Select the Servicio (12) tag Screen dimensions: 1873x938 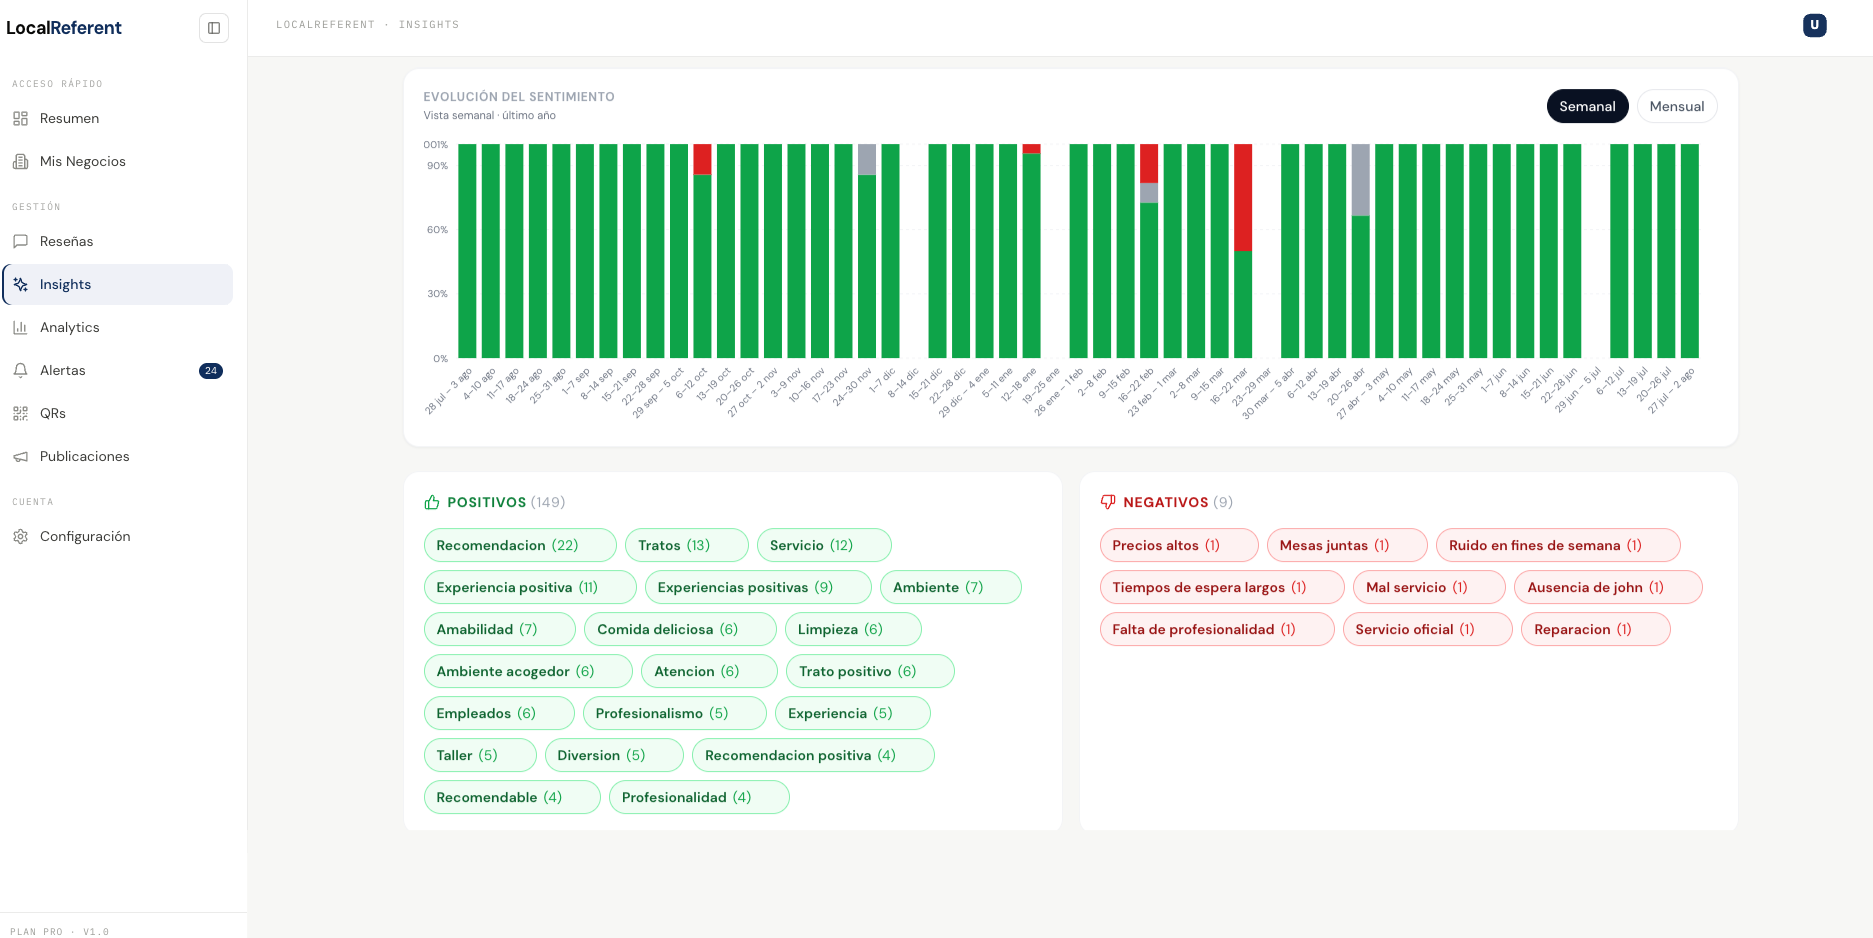click(x=824, y=545)
